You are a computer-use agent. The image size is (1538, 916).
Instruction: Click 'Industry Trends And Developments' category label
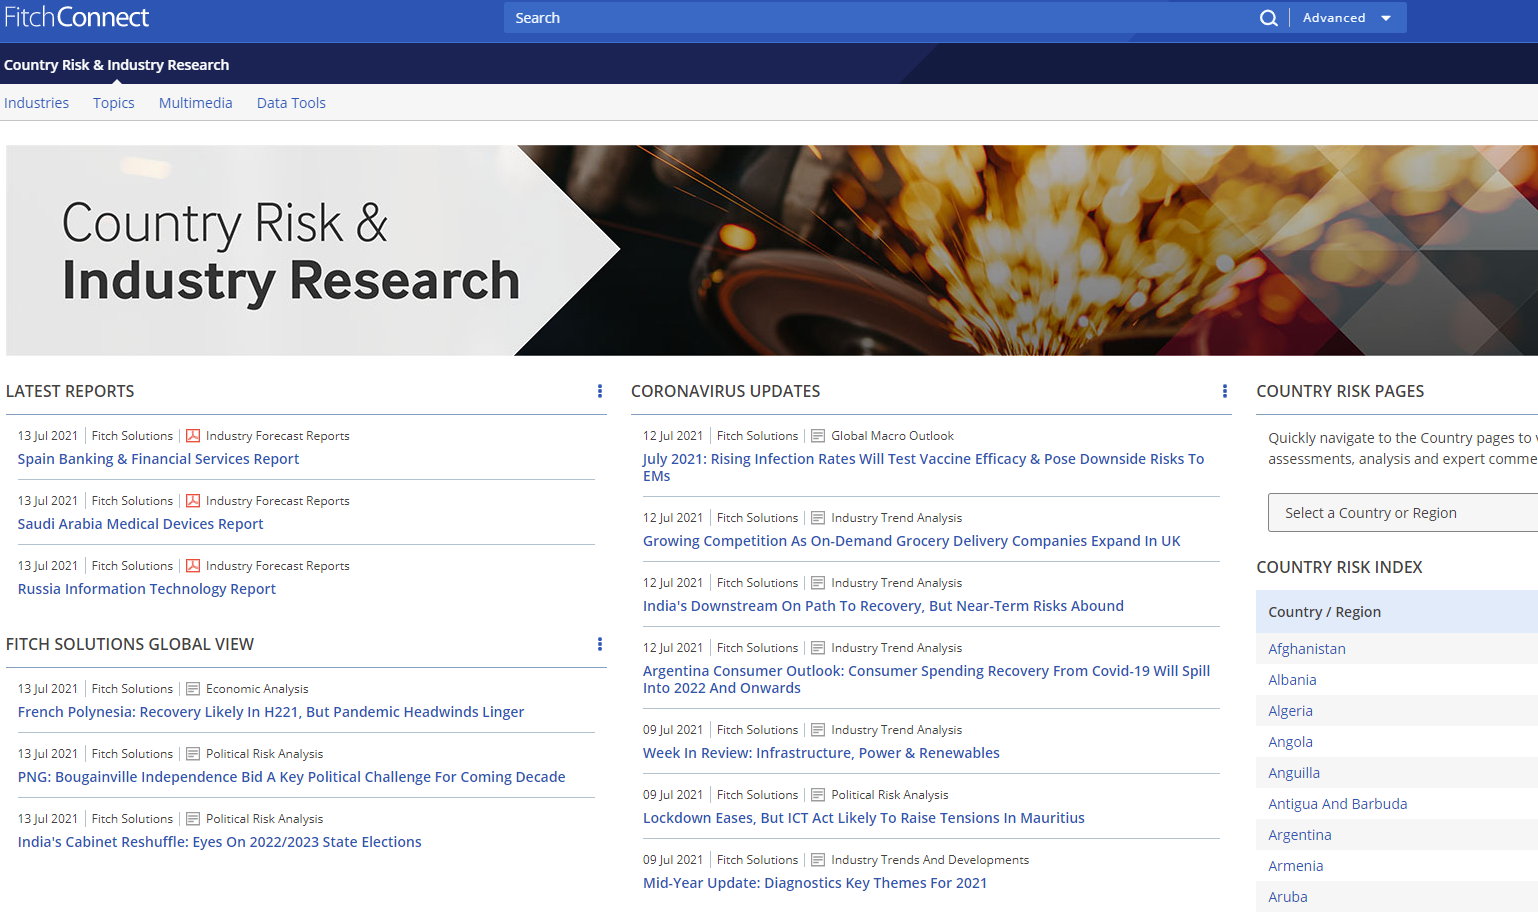(x=929, y=860)
